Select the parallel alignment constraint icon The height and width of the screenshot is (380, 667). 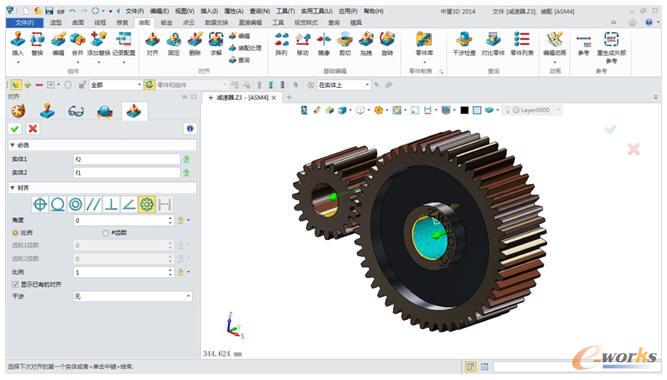coord(93,205)
